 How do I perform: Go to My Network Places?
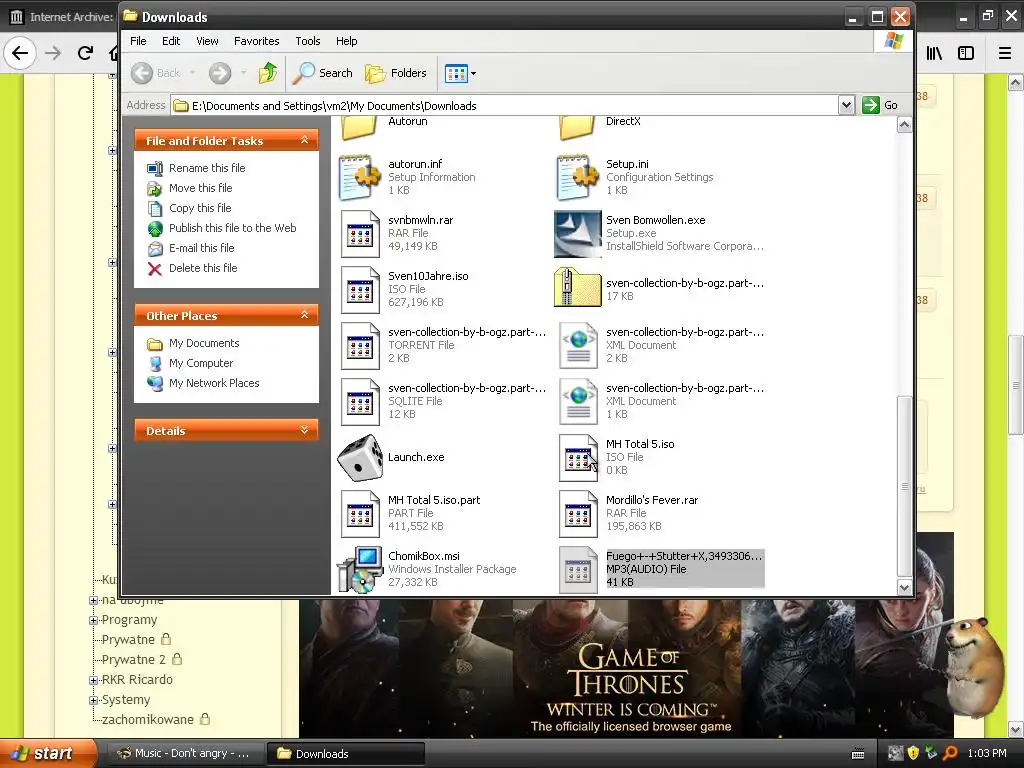pyautogui.click(x=214, y=383)
